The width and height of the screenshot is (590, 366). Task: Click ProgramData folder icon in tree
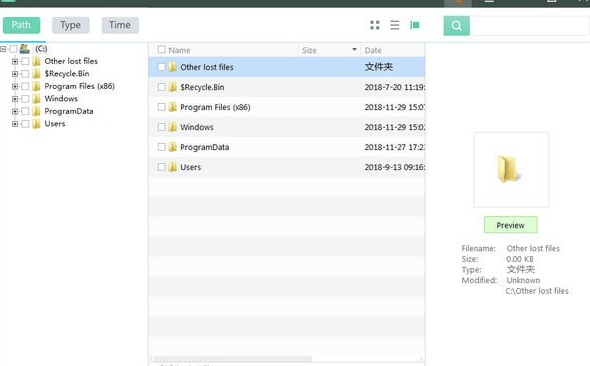36,111
